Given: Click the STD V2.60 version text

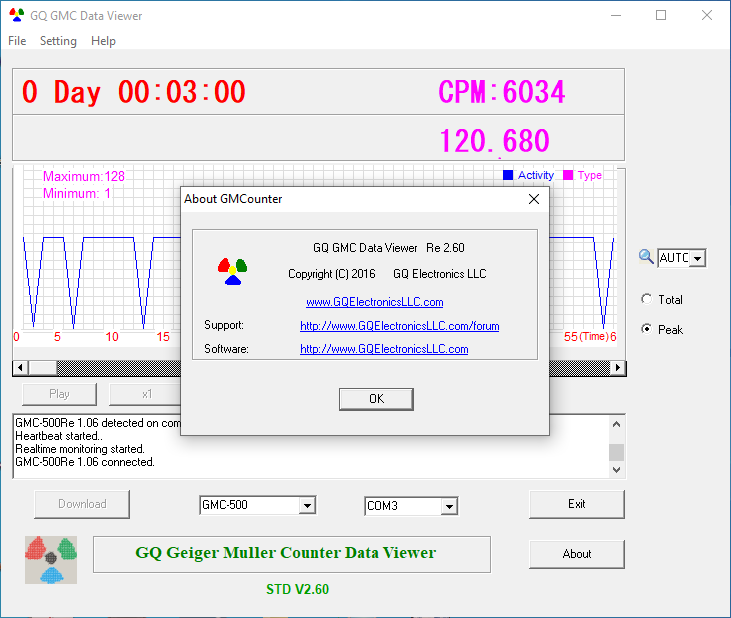Looking at the screenshot, I should [297, 589].
